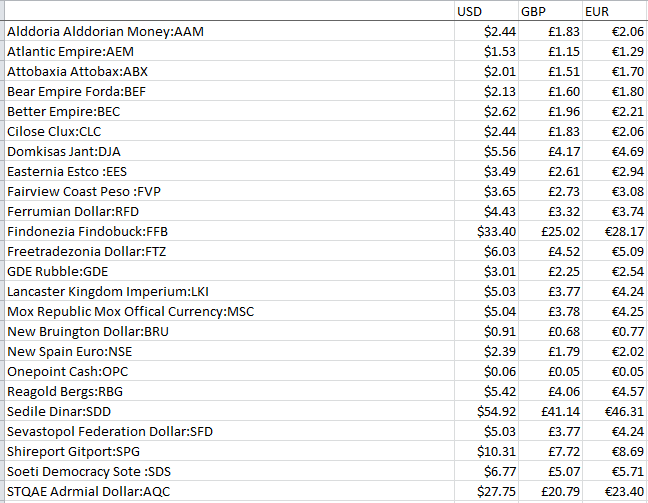The width and height of the screenshot is (648, 503).
Task: Select the GBP column header cell
Action: pos(550,11)
